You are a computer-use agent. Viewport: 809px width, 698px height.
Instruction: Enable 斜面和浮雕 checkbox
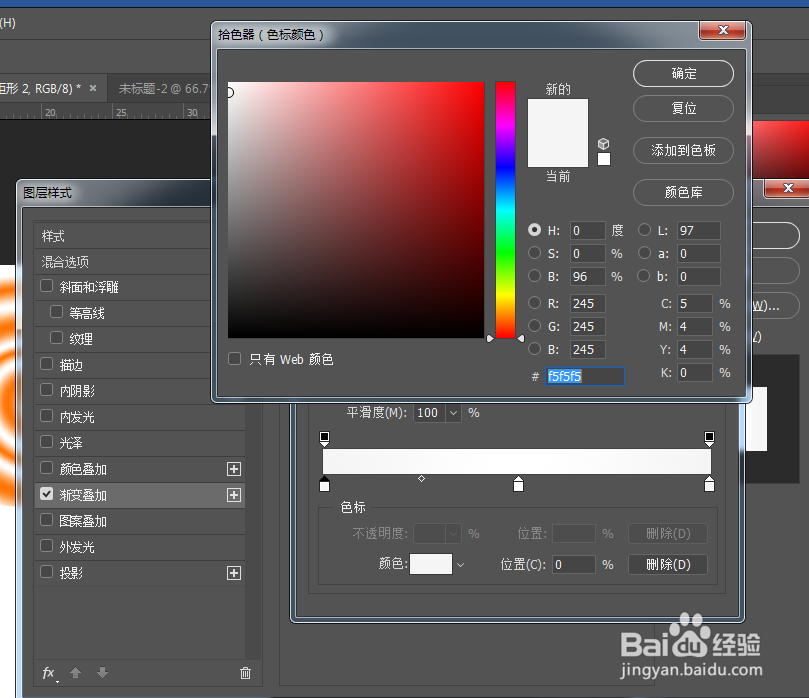pyautogui.click(x=46, y=286)
